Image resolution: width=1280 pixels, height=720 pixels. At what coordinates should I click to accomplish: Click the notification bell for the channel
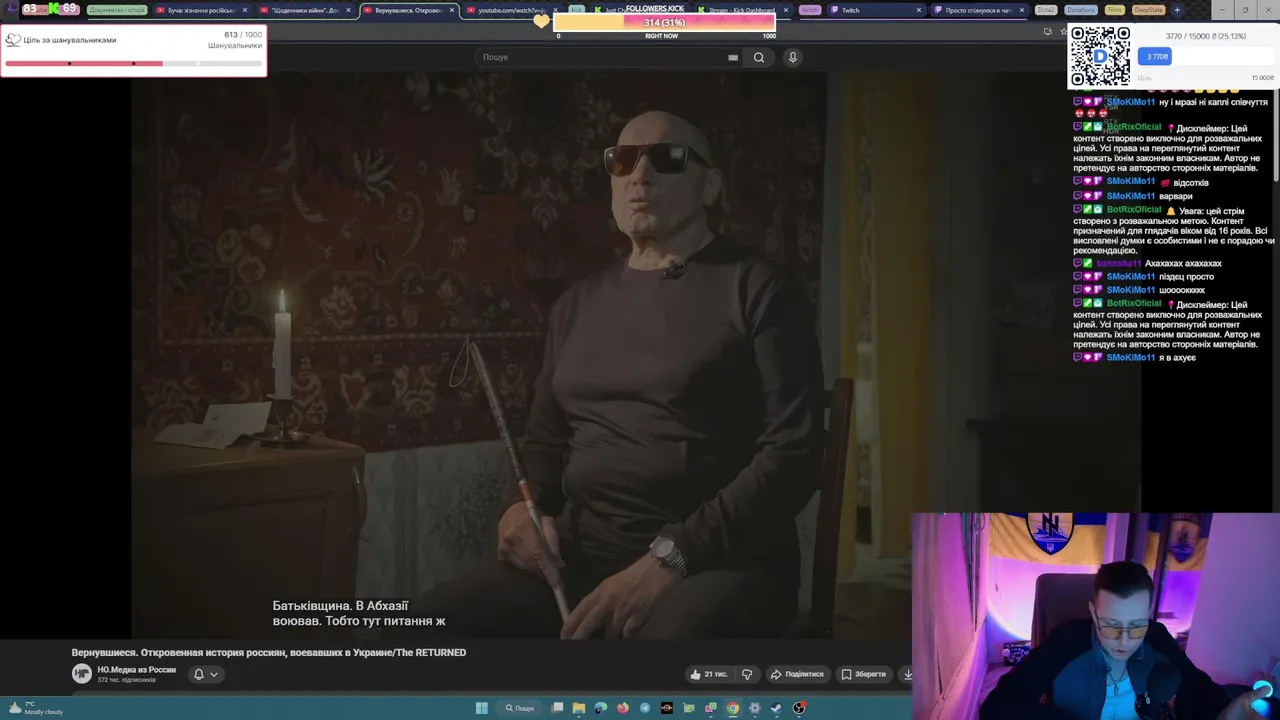(x=198, y=674)
